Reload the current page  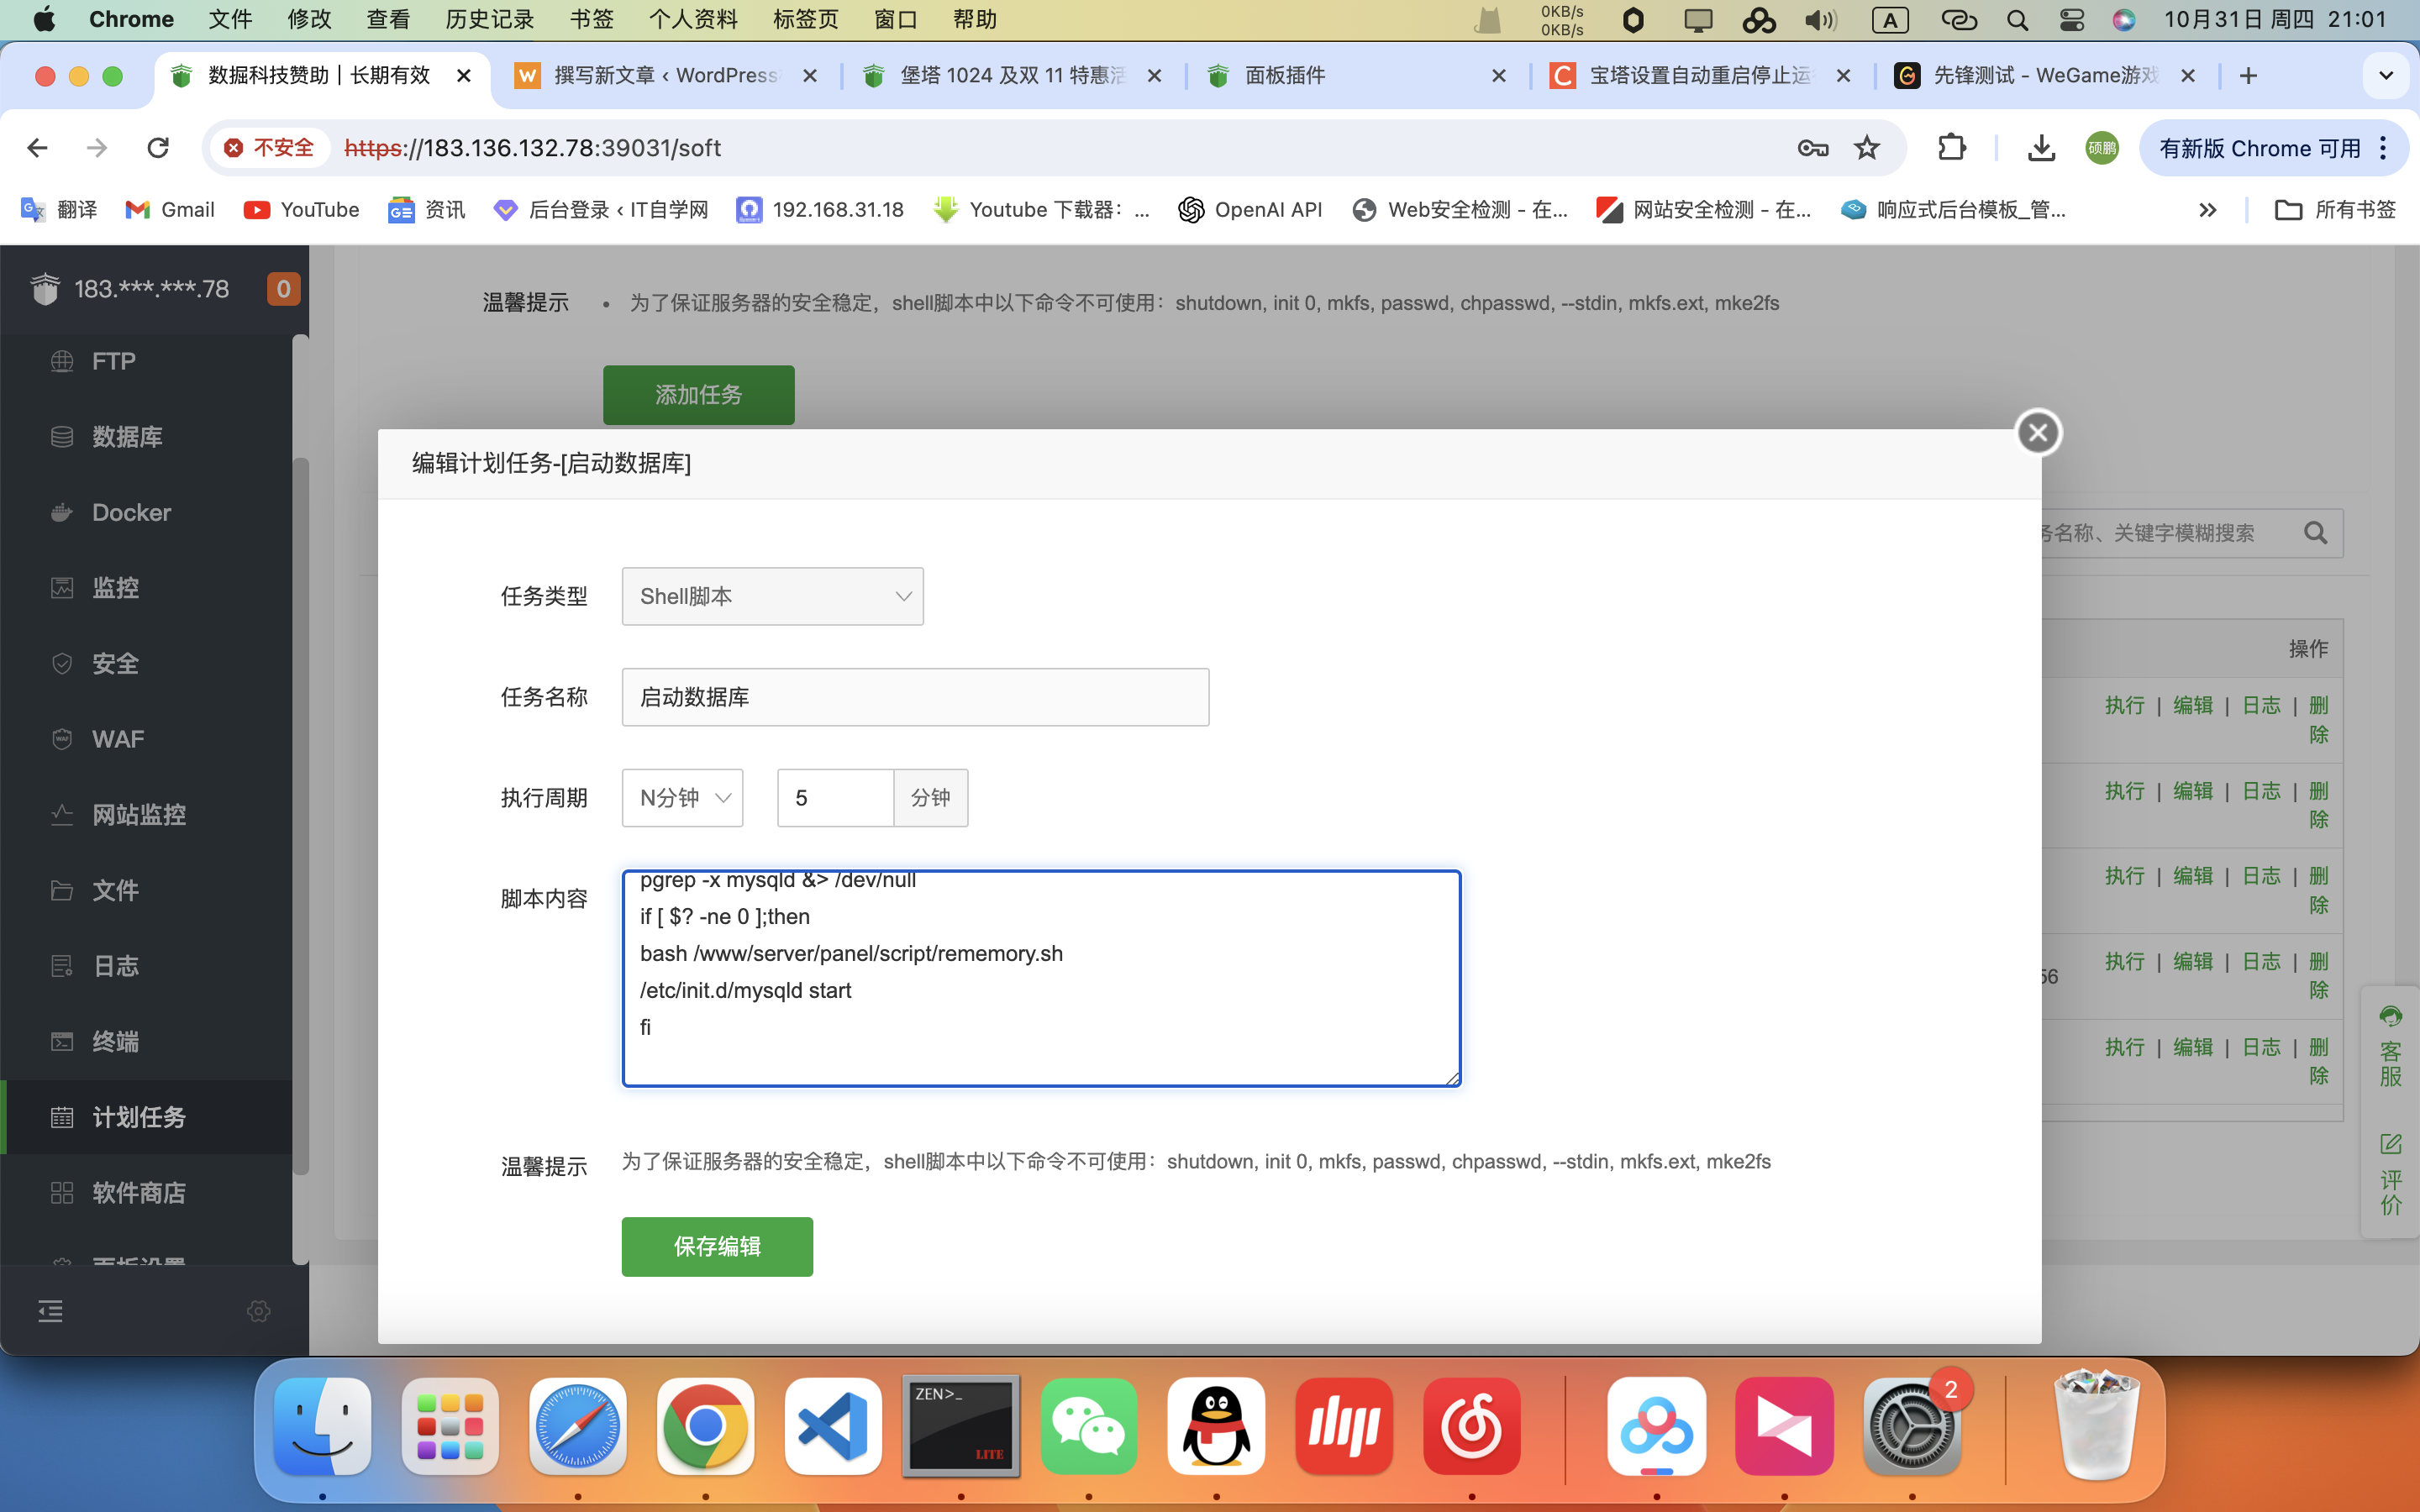[x=158, y=148]
